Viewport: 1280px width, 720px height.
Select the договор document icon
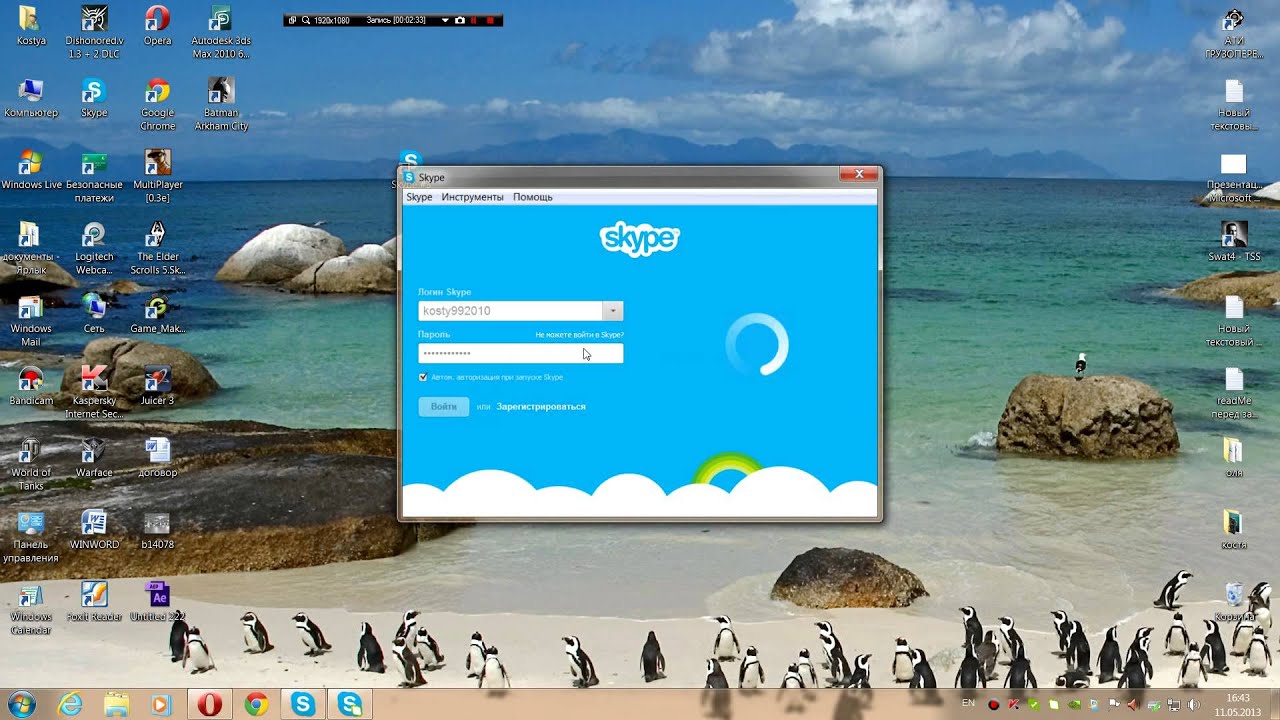[157, 458]
